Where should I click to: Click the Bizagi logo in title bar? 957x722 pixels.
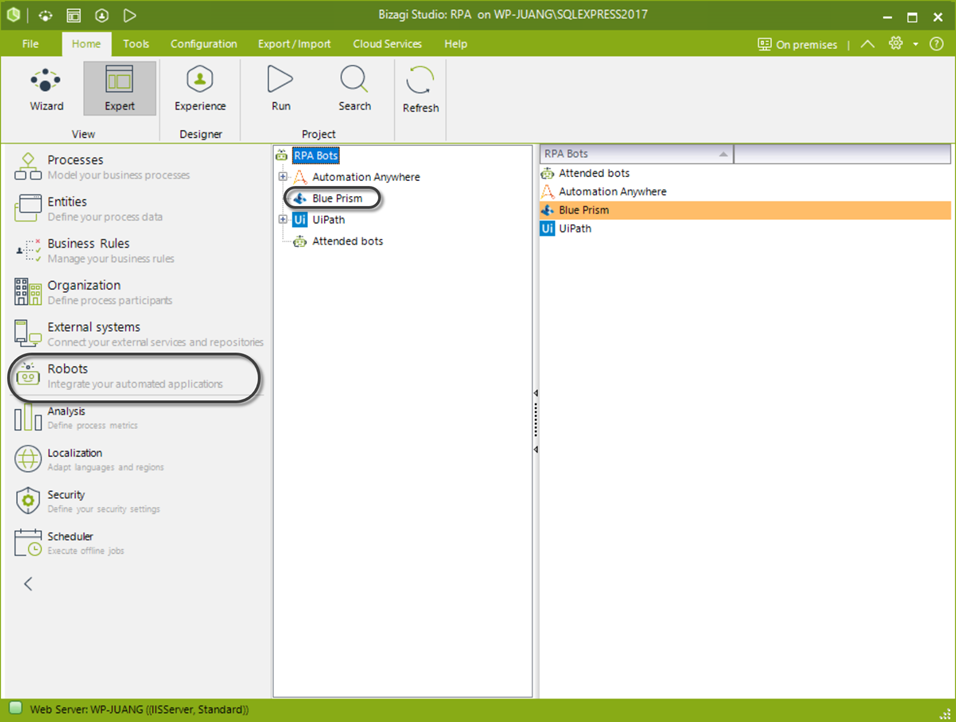(x=13, y=15)
